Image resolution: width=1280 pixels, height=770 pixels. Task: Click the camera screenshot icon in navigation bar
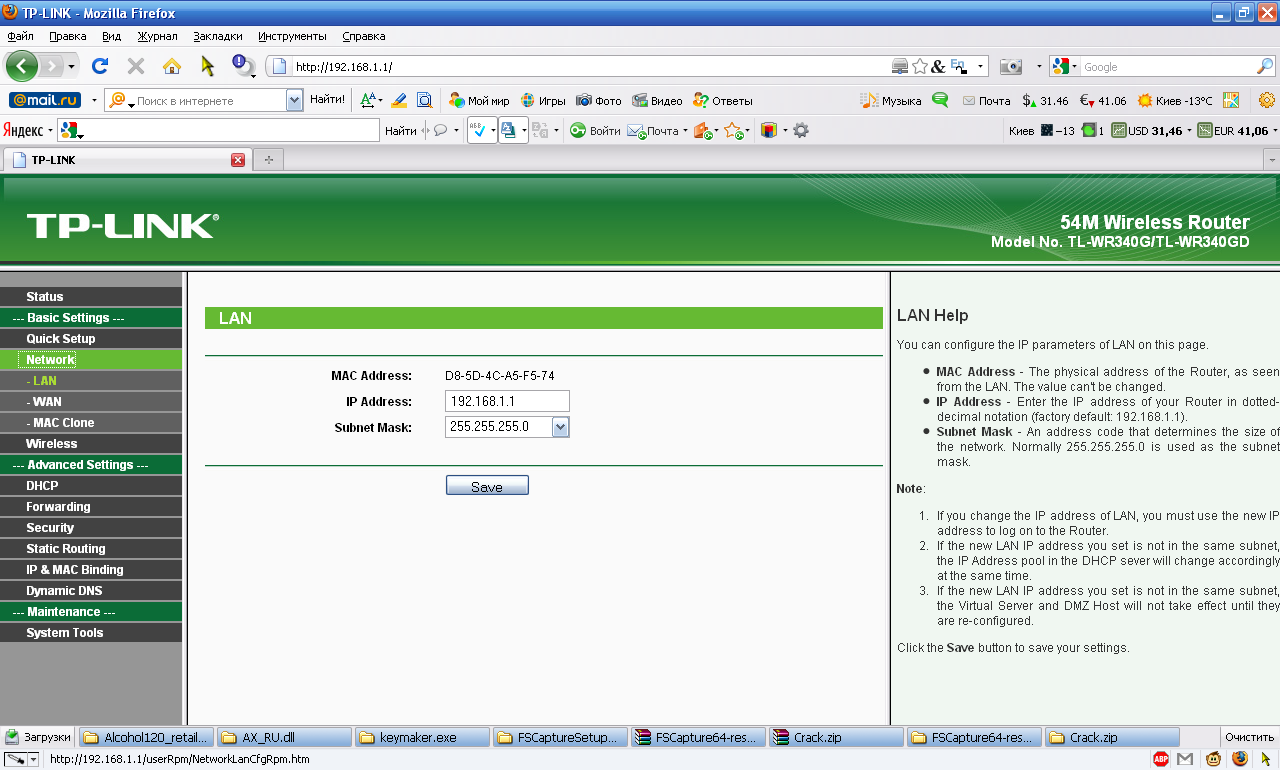click(1012, 67)
